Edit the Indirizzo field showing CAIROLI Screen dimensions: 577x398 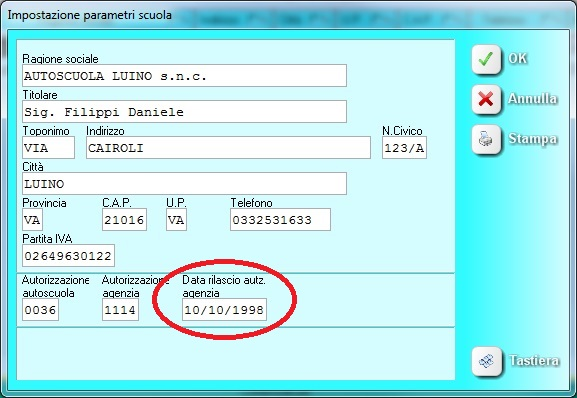228,148
